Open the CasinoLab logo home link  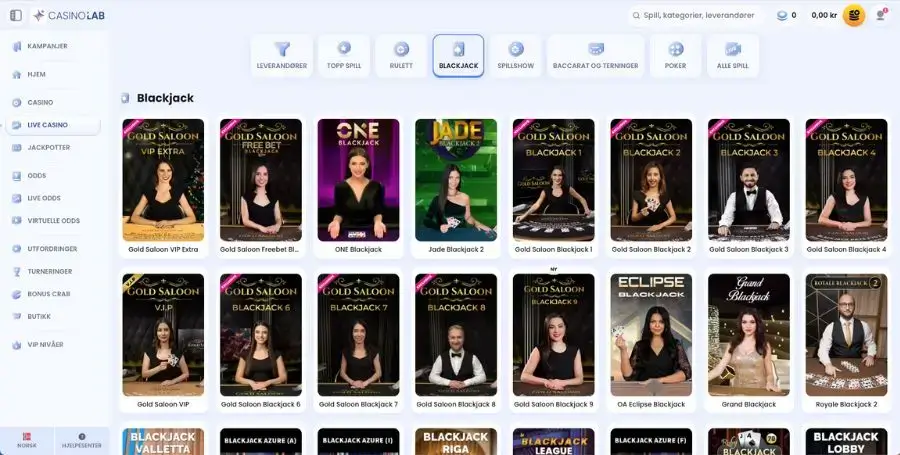69,15
